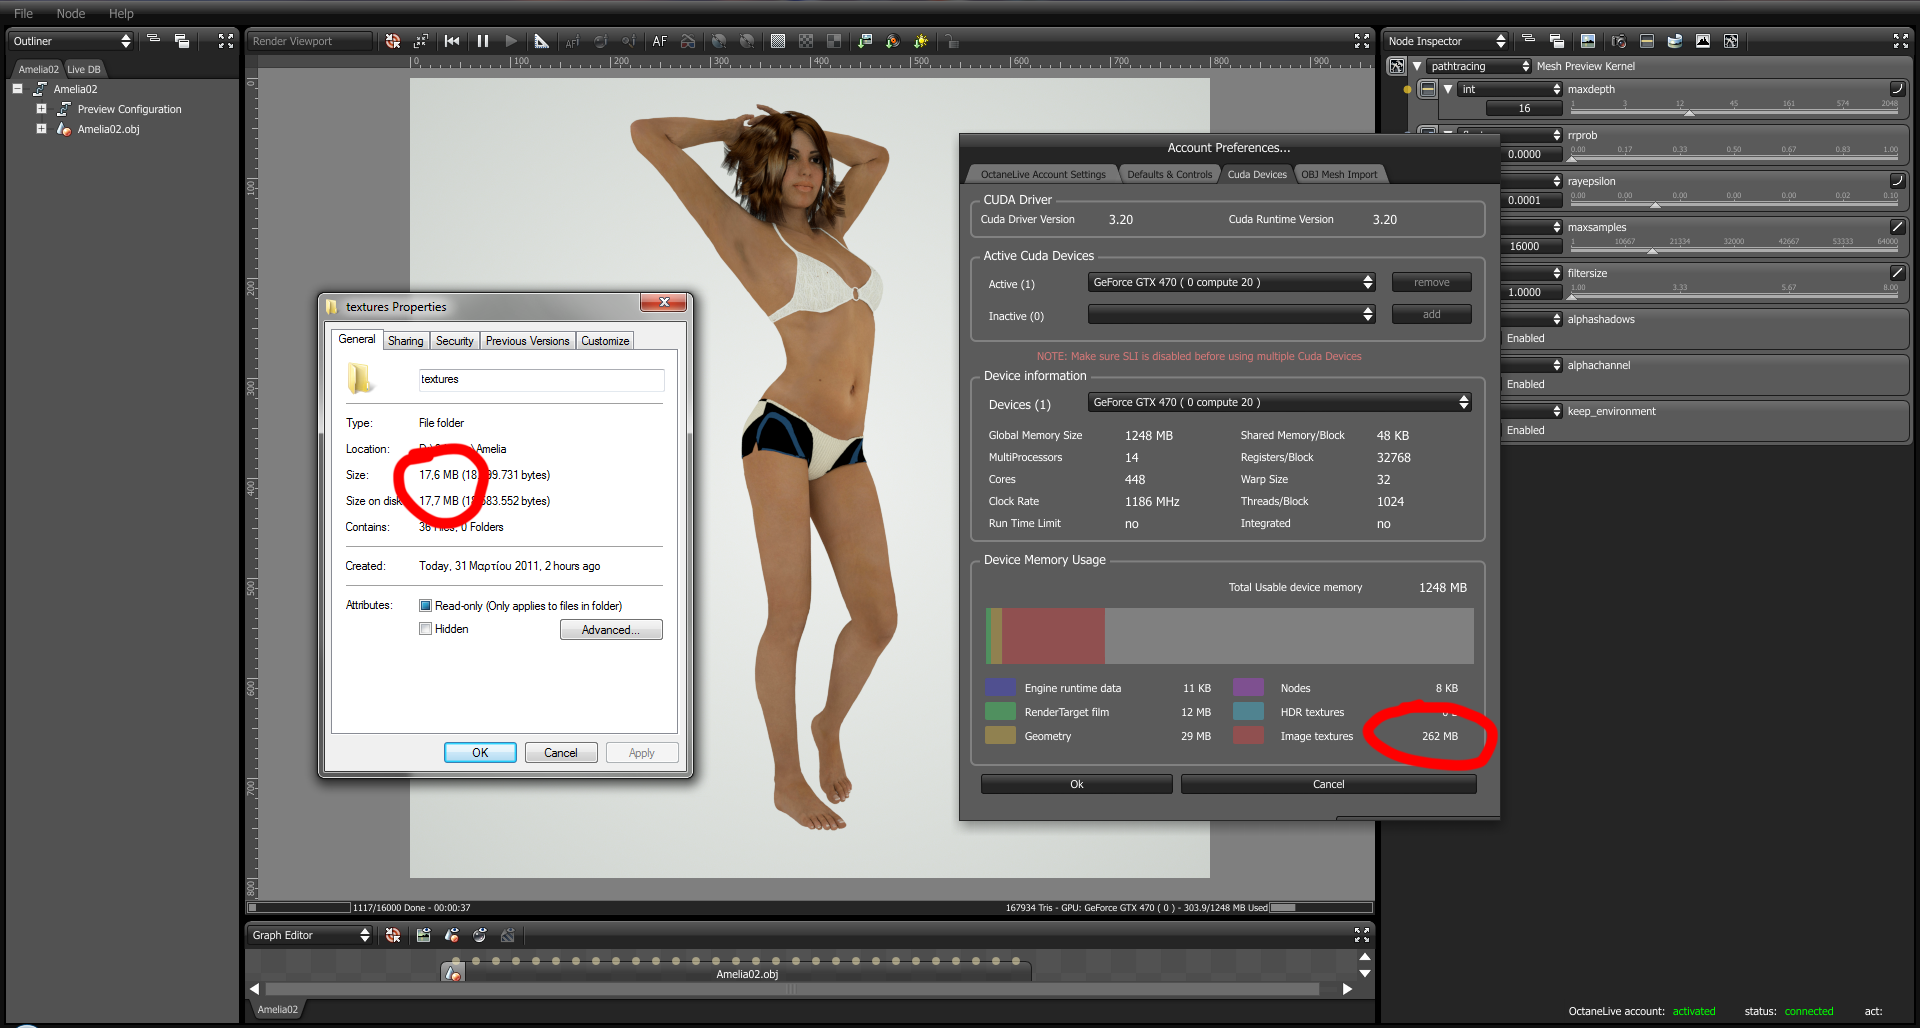Expand the Amelia02.obj tree item
1920x1028 pixels.
pos(41,129)
